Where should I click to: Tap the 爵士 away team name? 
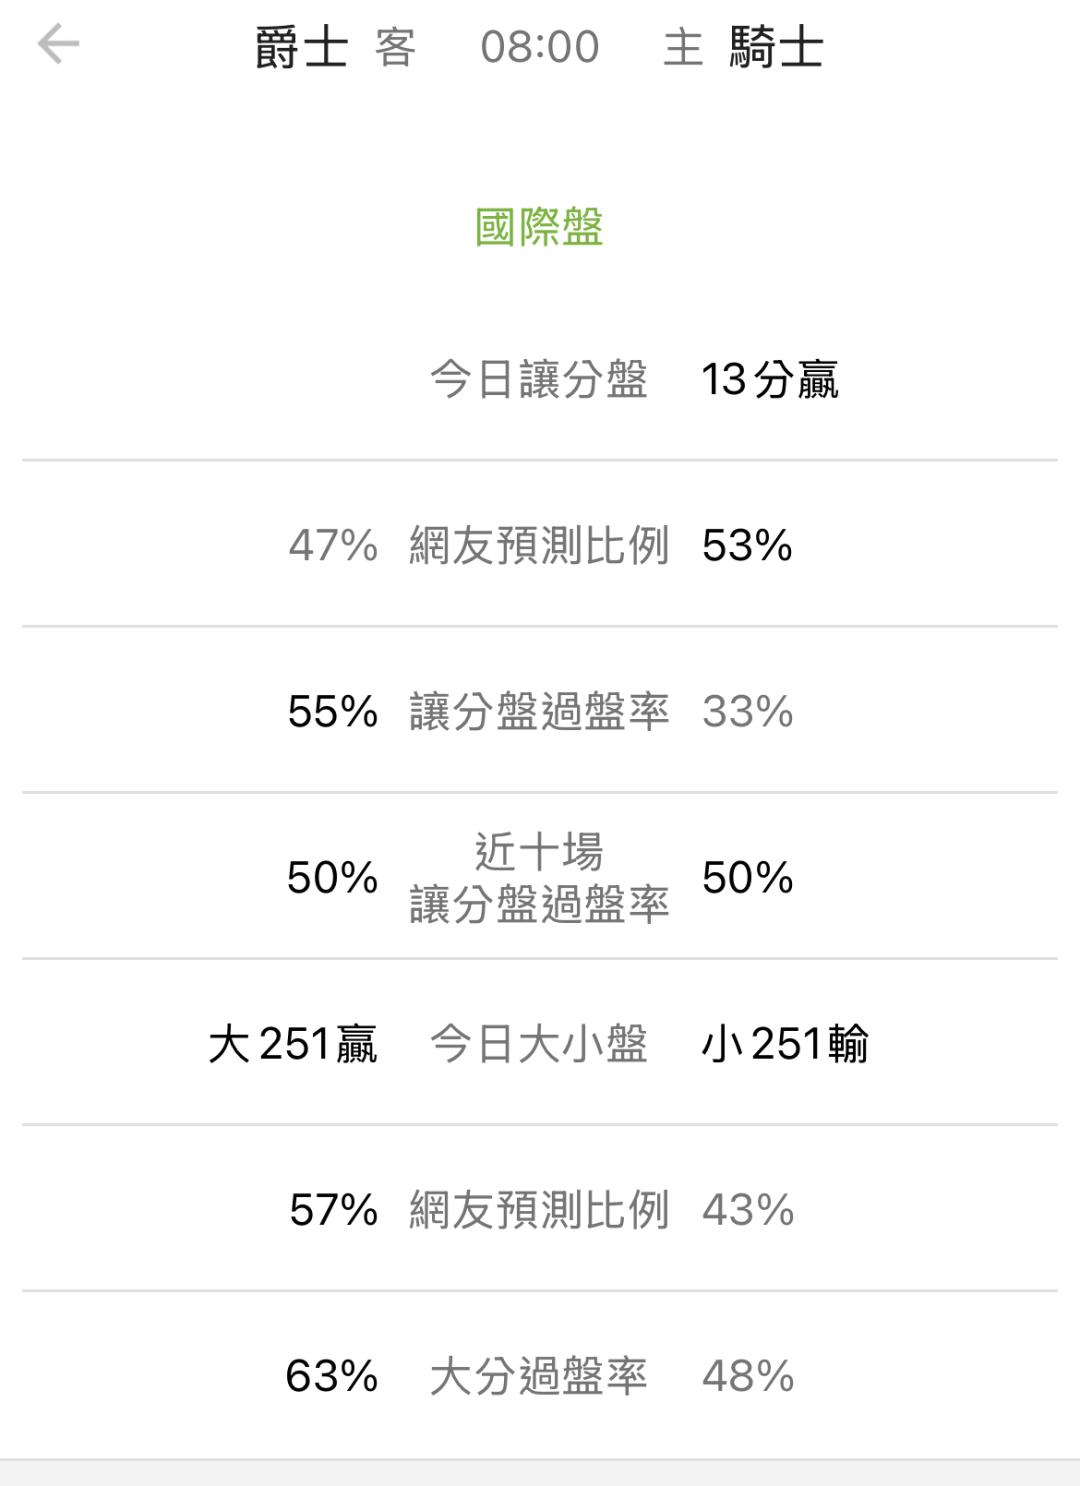click(301, 47)
